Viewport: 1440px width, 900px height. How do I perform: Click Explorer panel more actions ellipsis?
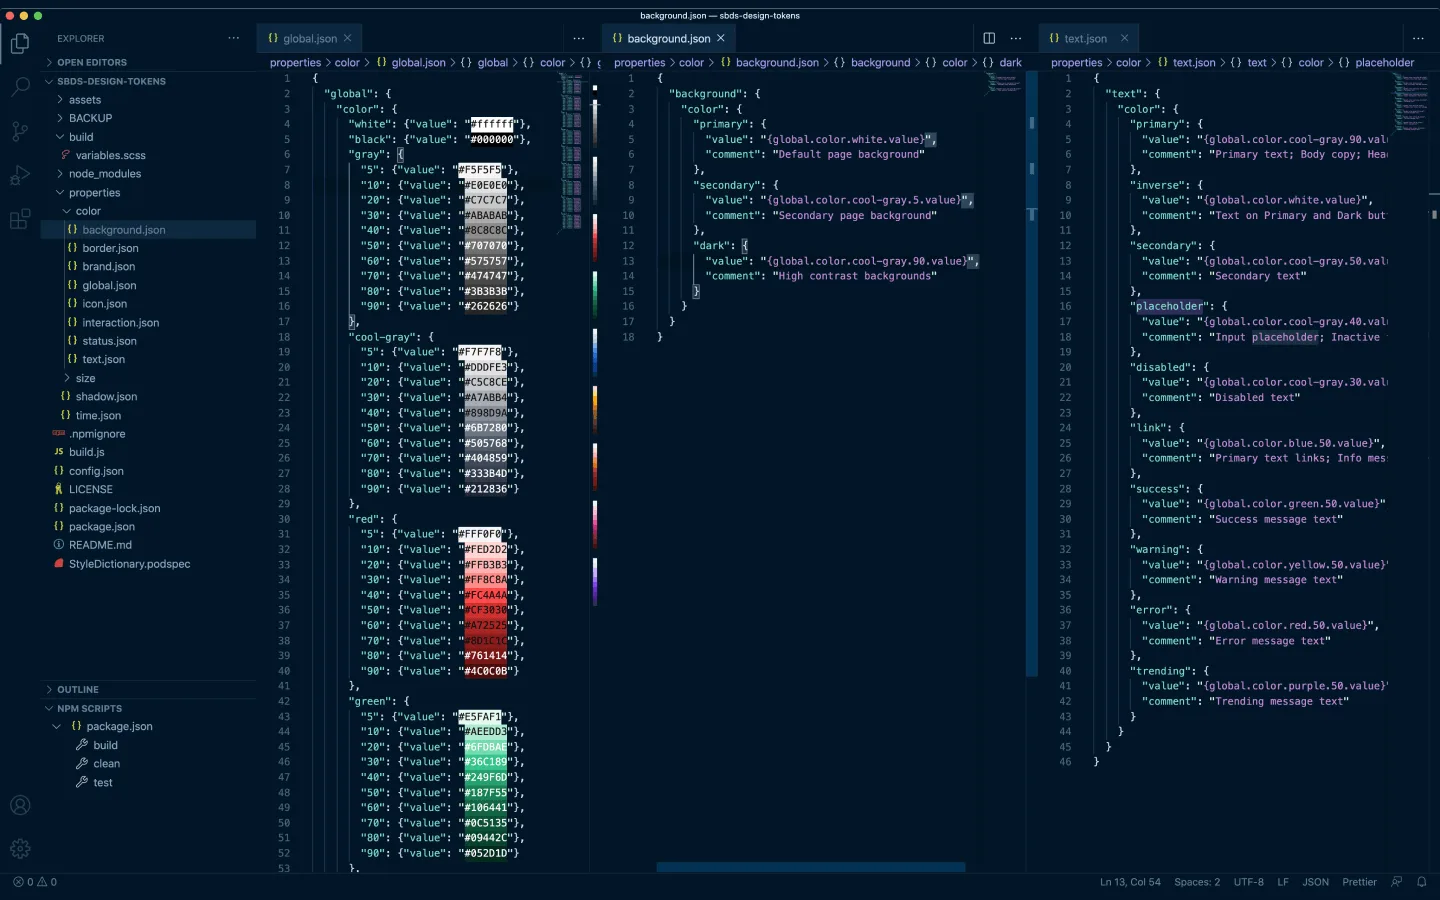(x=234, y=38)
